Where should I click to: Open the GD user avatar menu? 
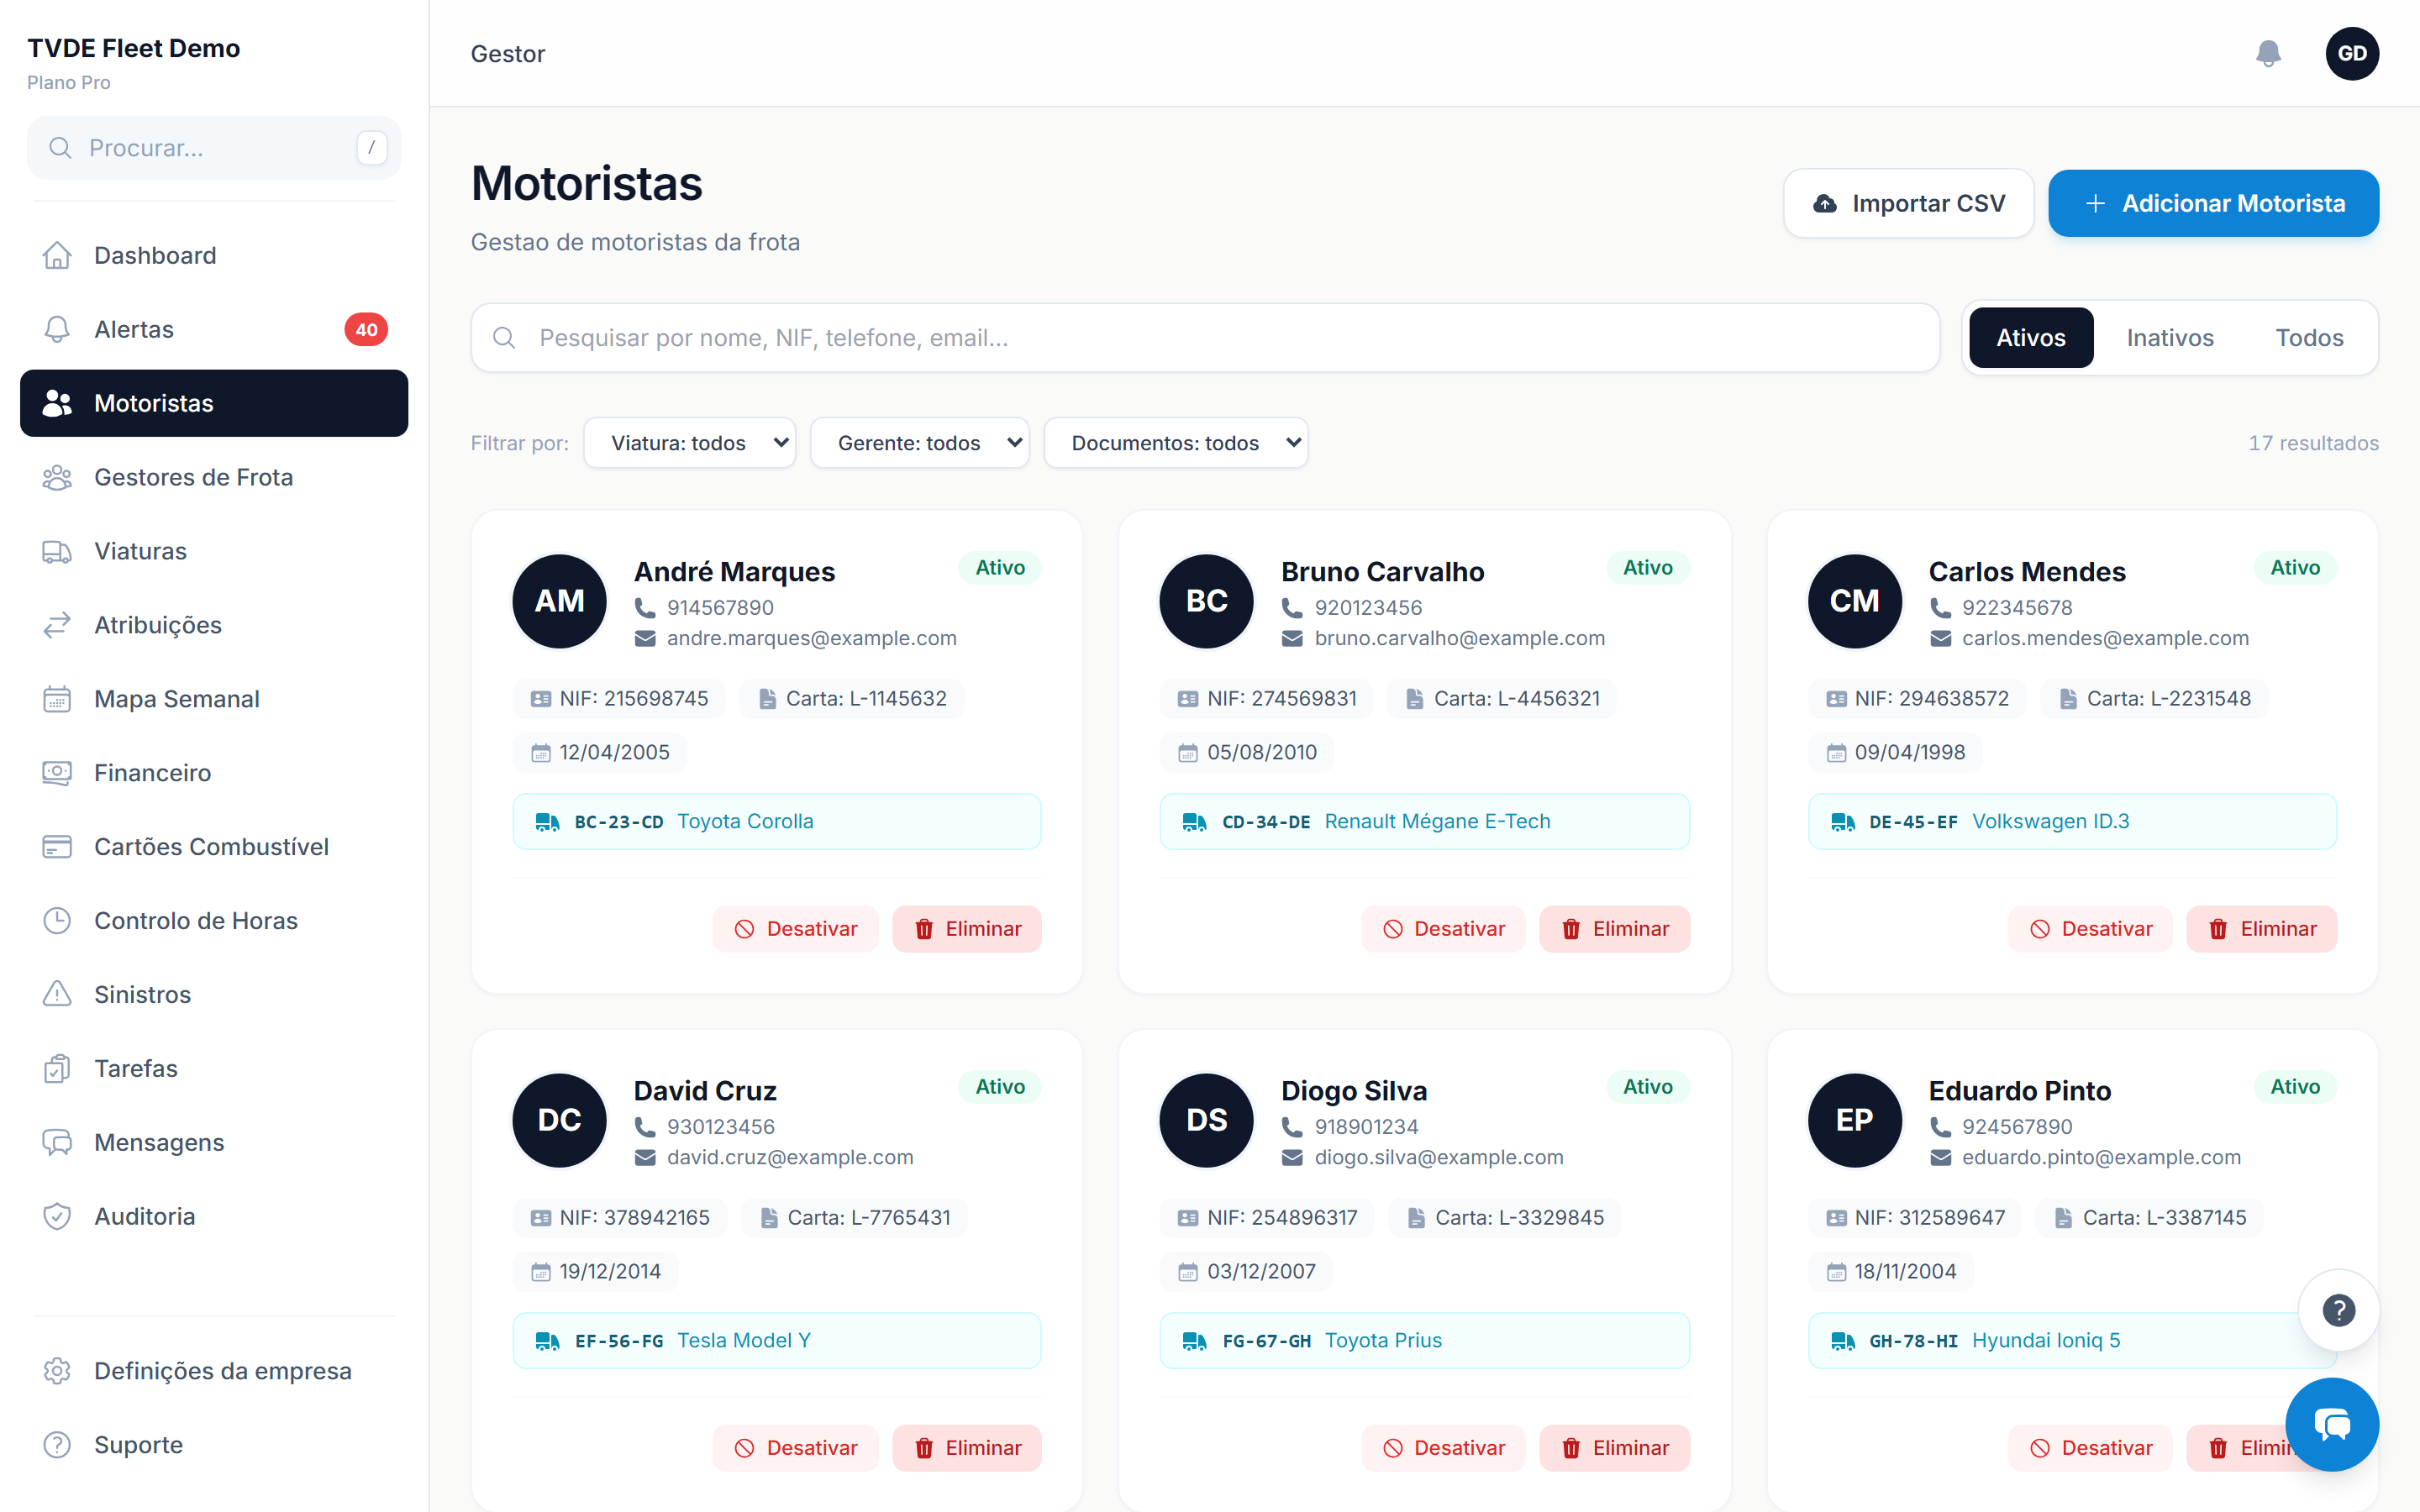(2352, 53)
